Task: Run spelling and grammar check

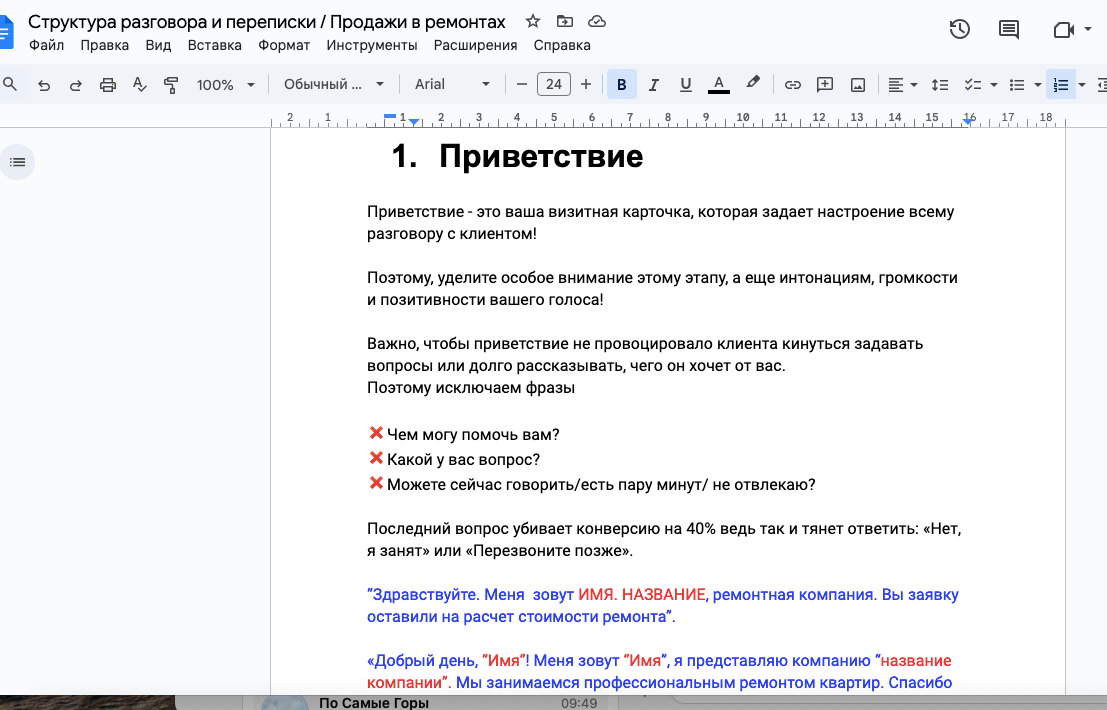Action: (140, 85)
